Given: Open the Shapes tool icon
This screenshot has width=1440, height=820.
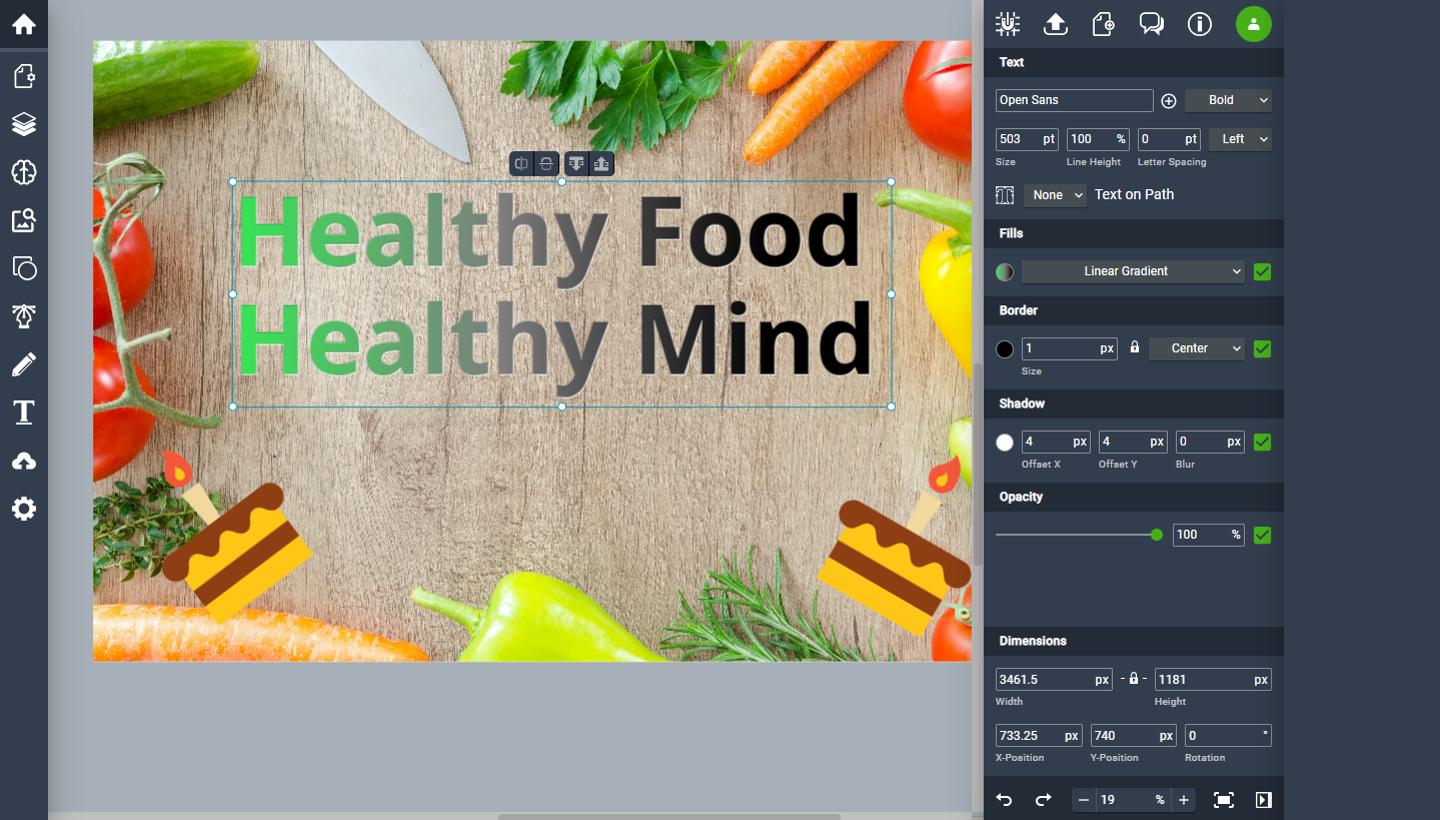Looking at the screenshot, I should click(24, 268).
